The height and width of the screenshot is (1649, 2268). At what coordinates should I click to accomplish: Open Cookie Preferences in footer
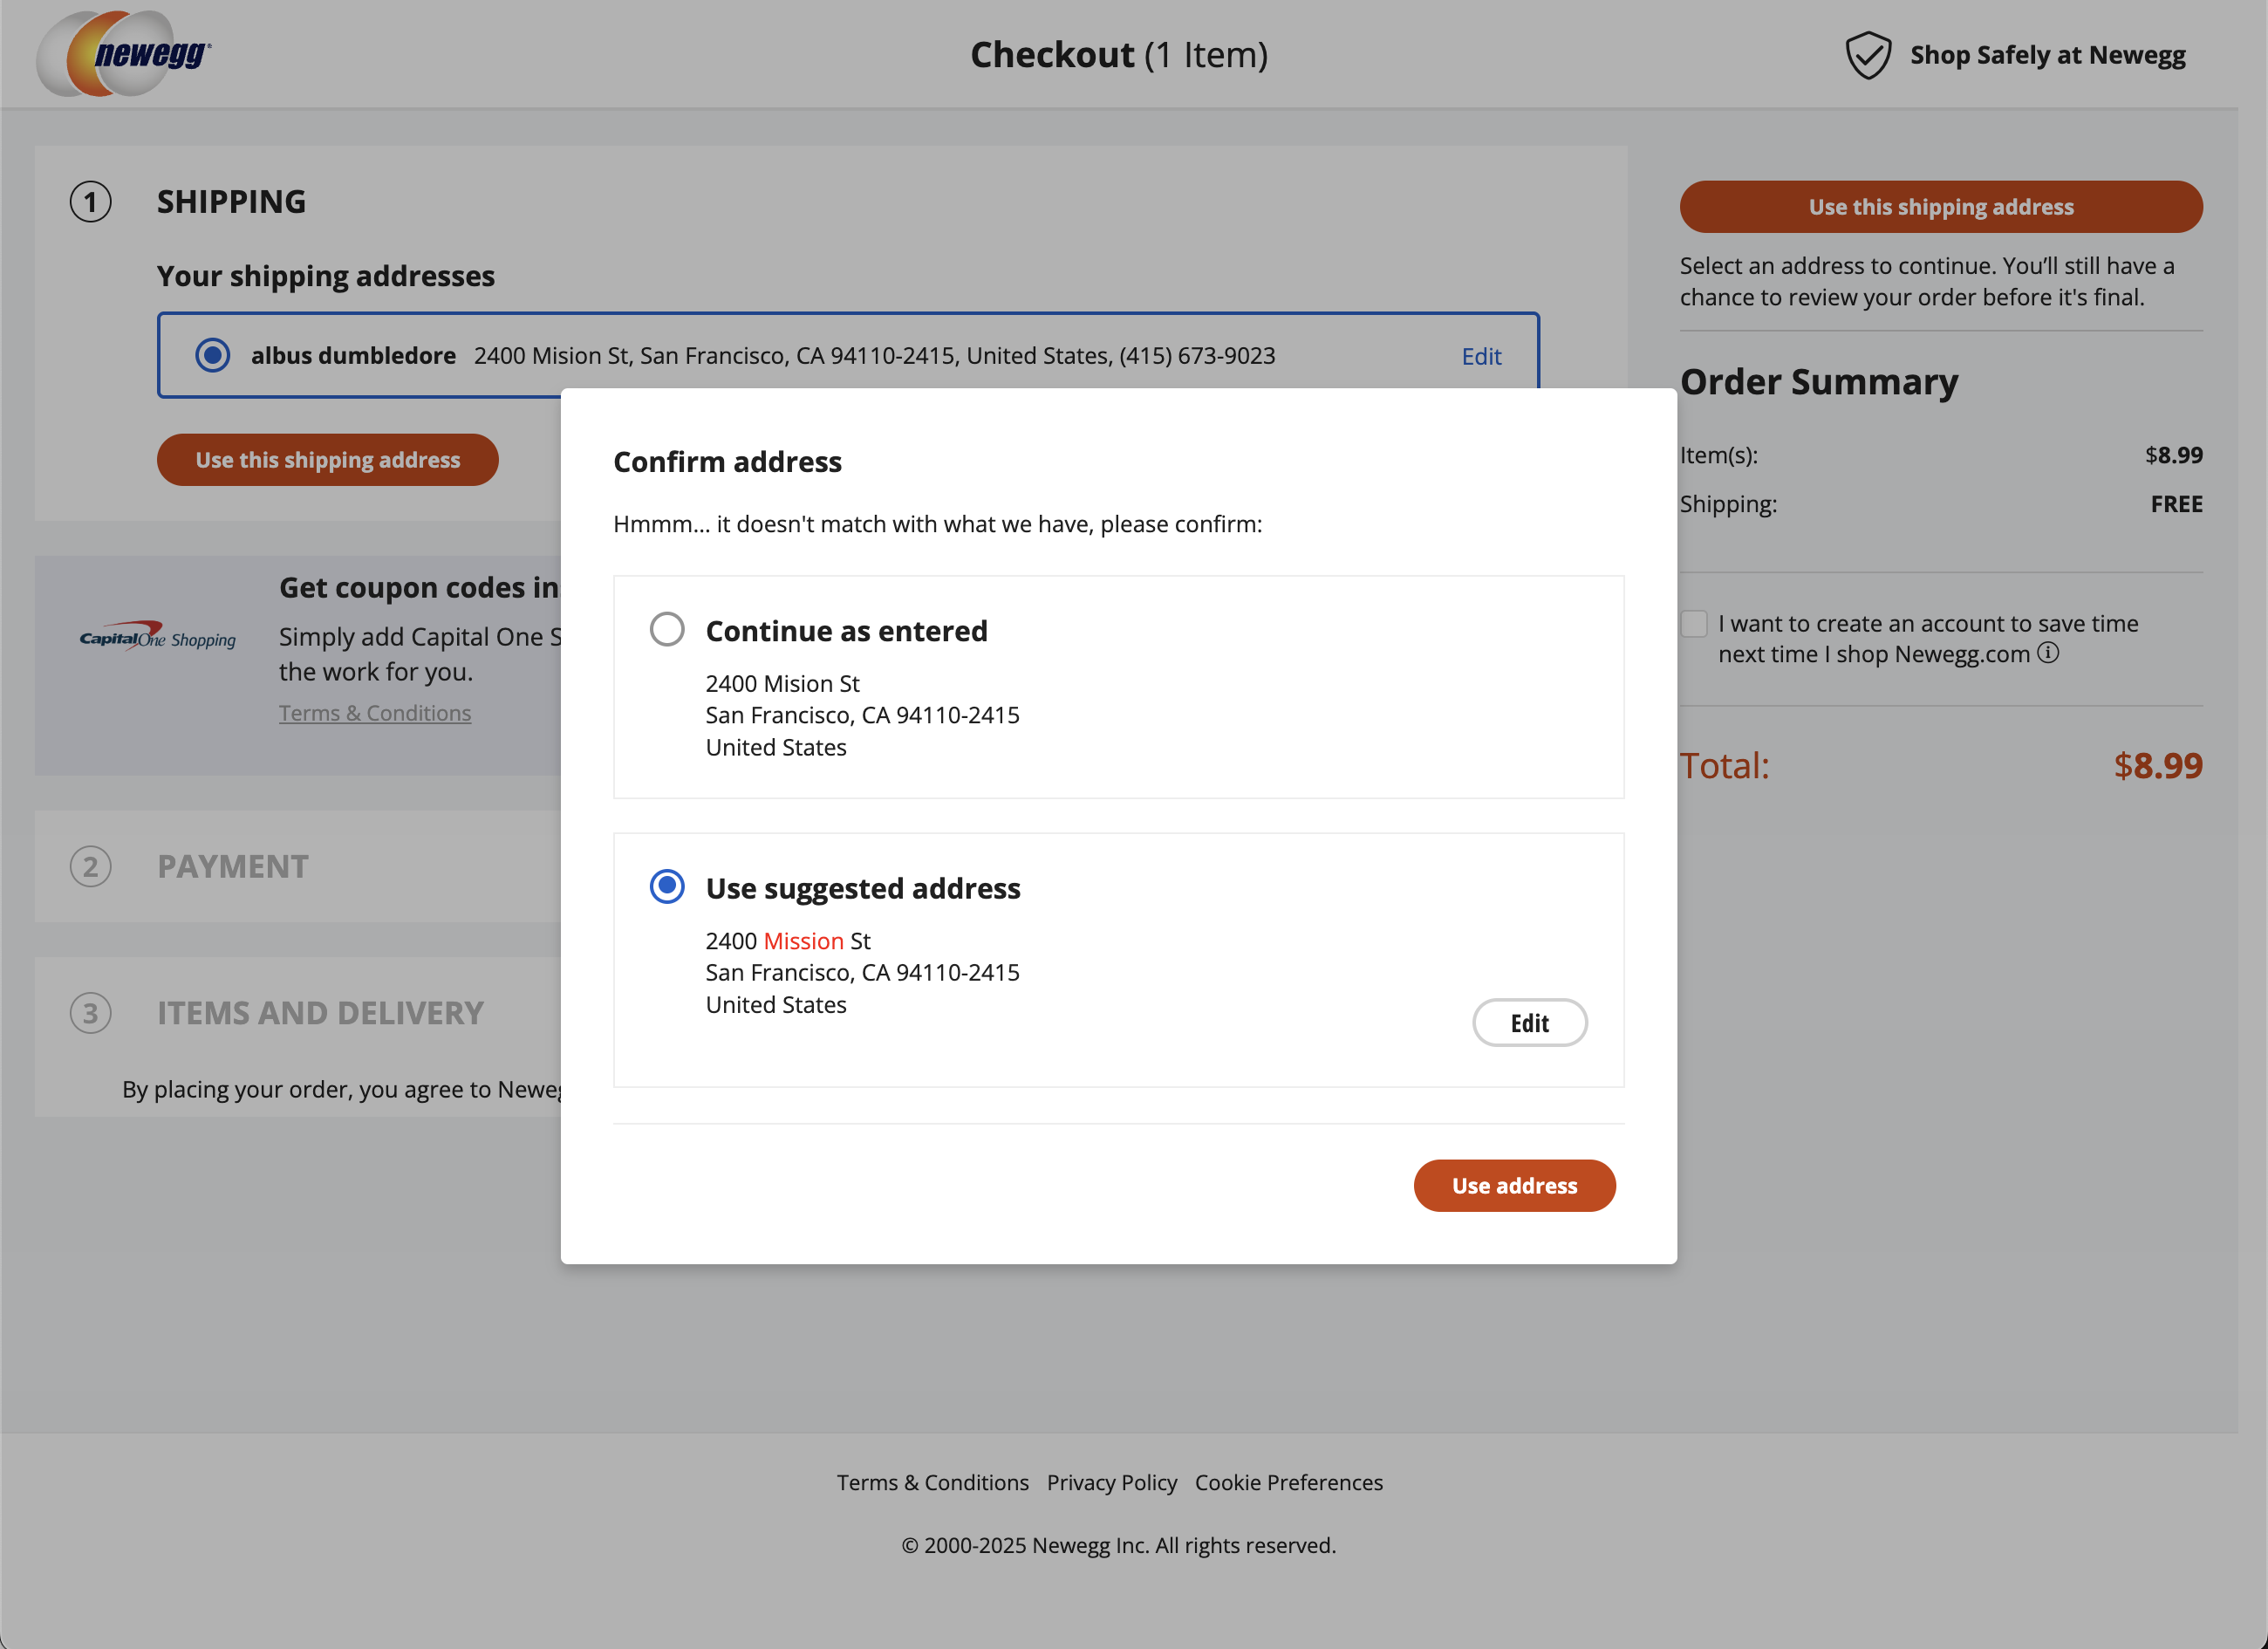point(1288,1482)
